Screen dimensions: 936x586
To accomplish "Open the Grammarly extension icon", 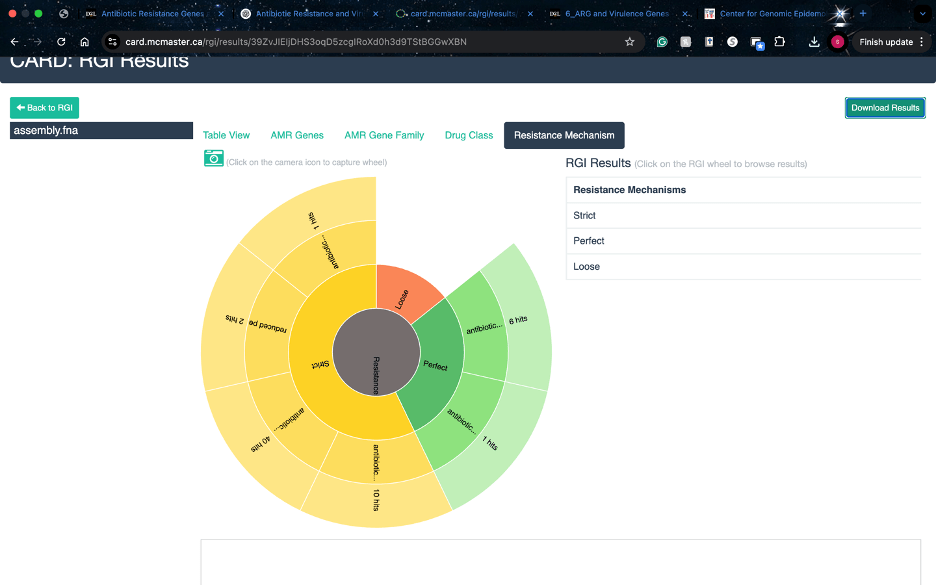I will tap(662, 42).
